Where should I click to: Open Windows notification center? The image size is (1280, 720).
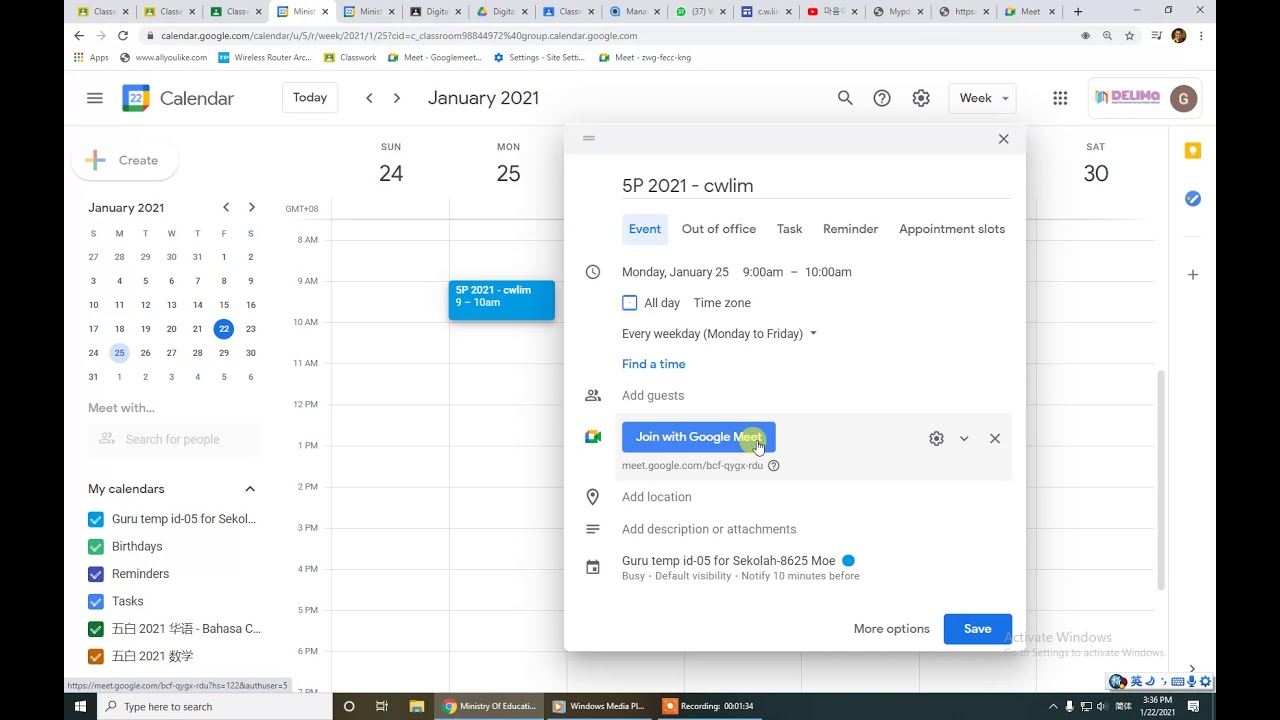1193,706
